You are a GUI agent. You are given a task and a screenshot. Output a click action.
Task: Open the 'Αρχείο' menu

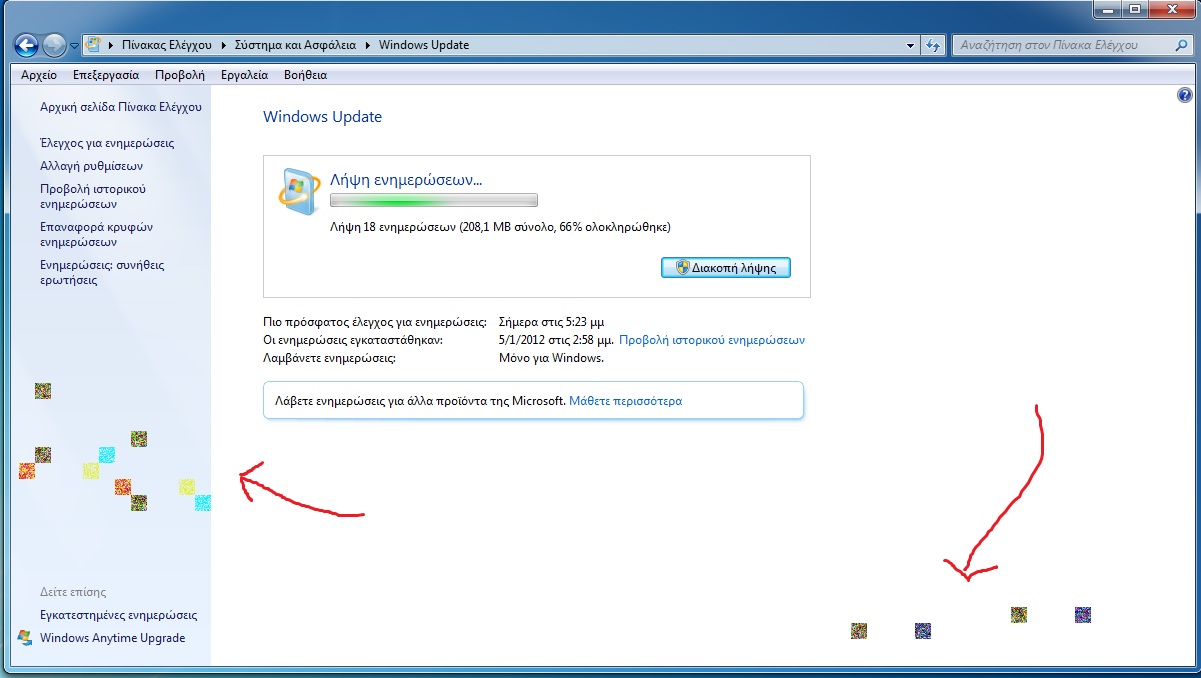pos(39,75)
